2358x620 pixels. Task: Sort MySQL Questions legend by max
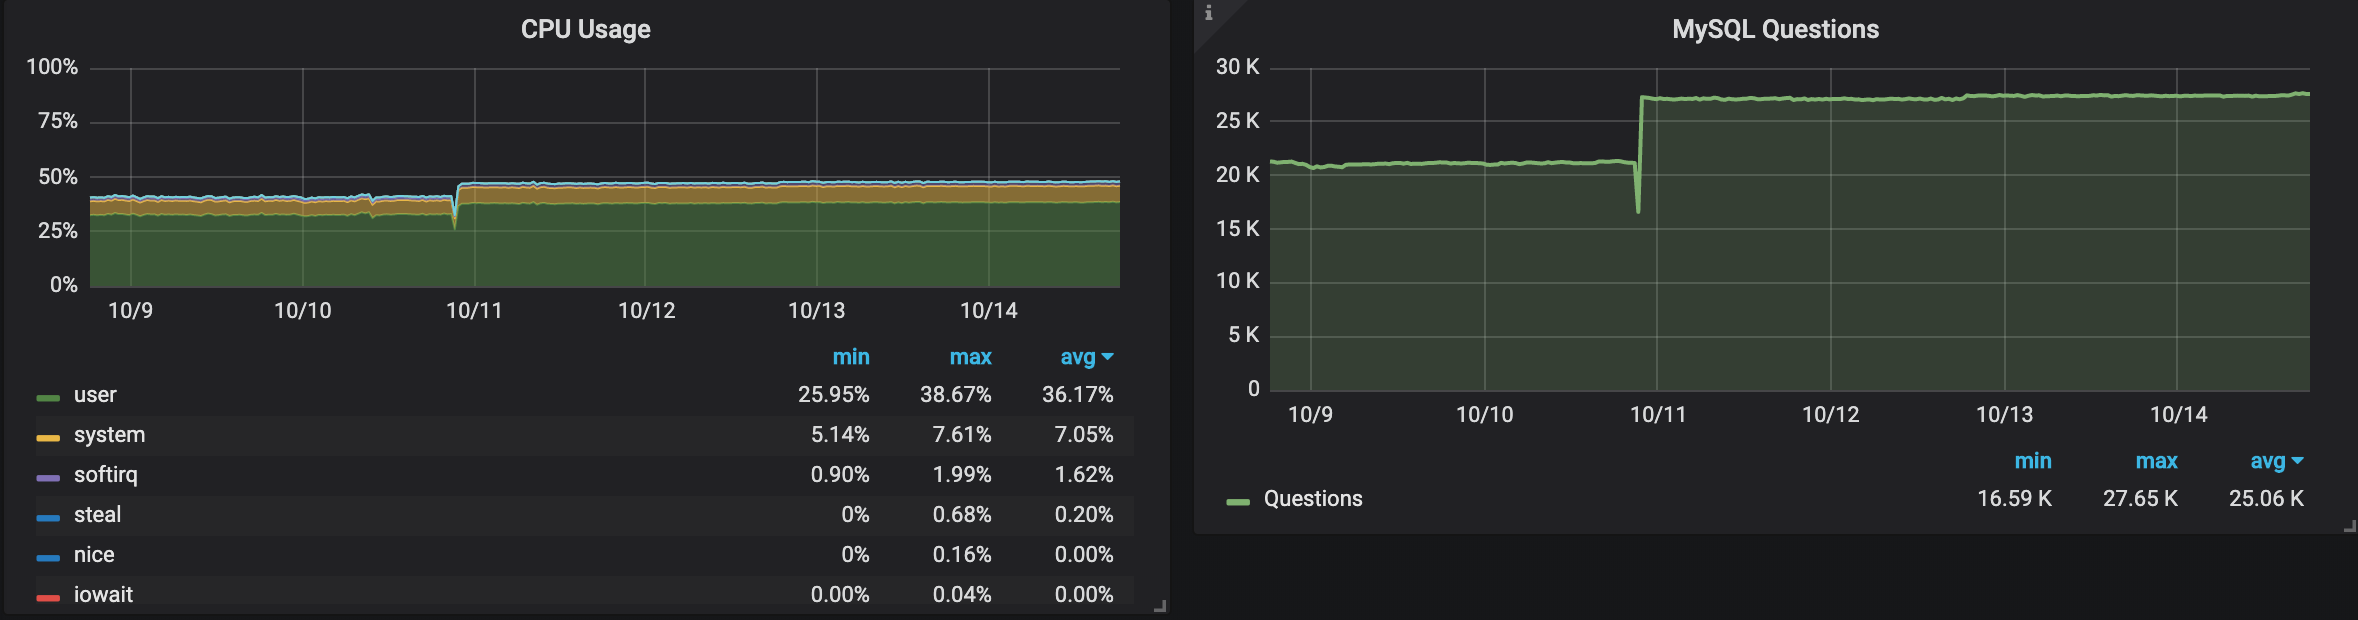(2156, 461)
